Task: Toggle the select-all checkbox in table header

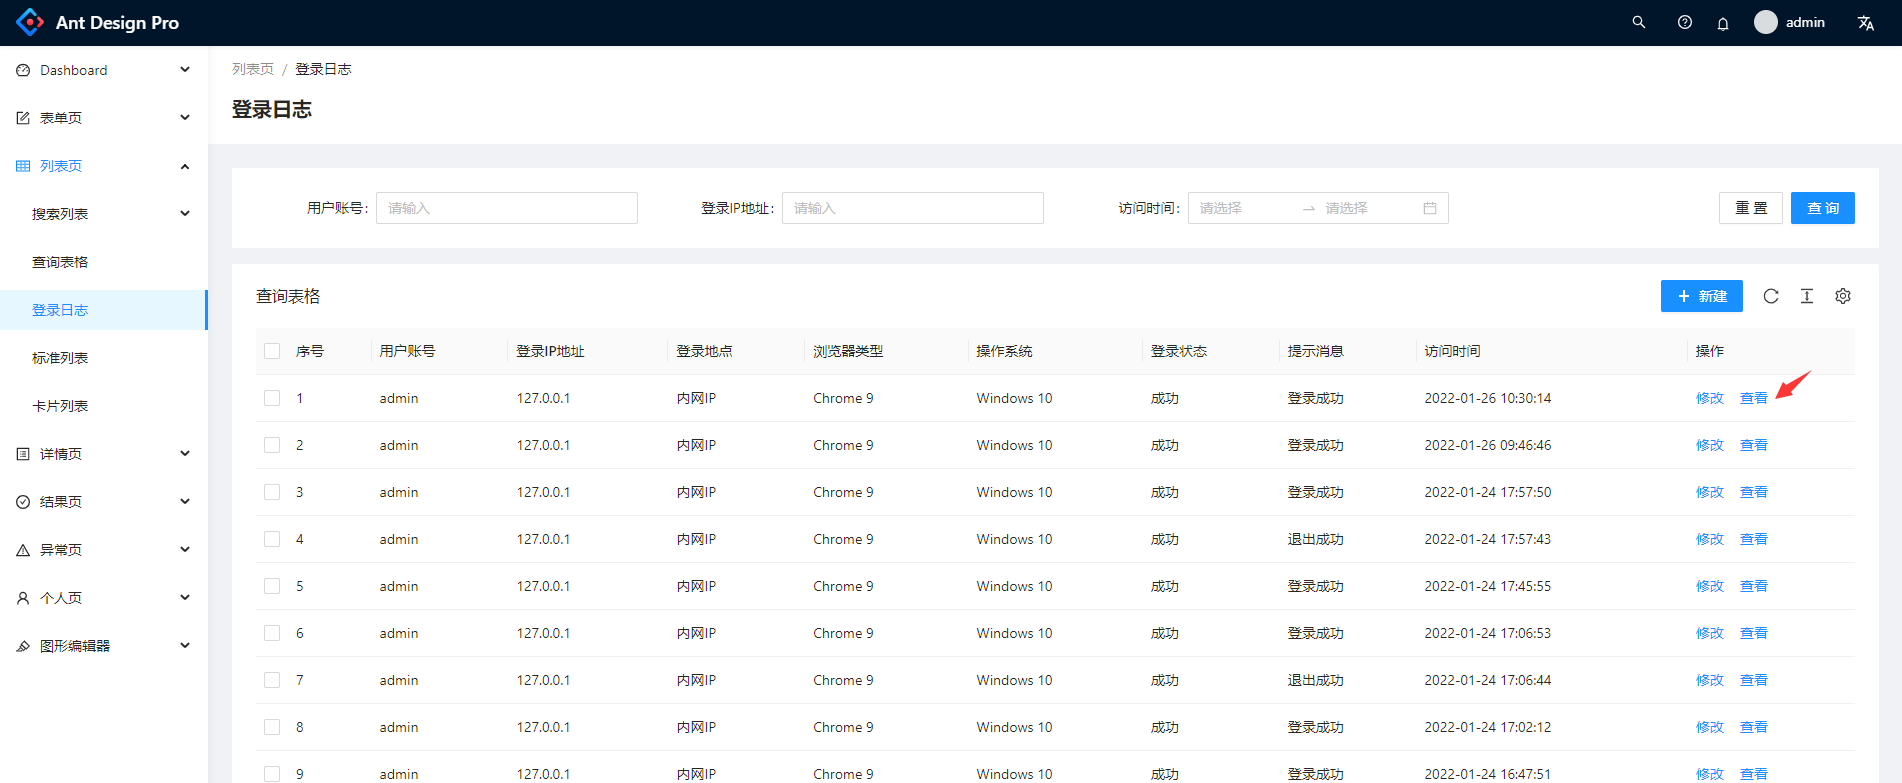Action: 272,351
